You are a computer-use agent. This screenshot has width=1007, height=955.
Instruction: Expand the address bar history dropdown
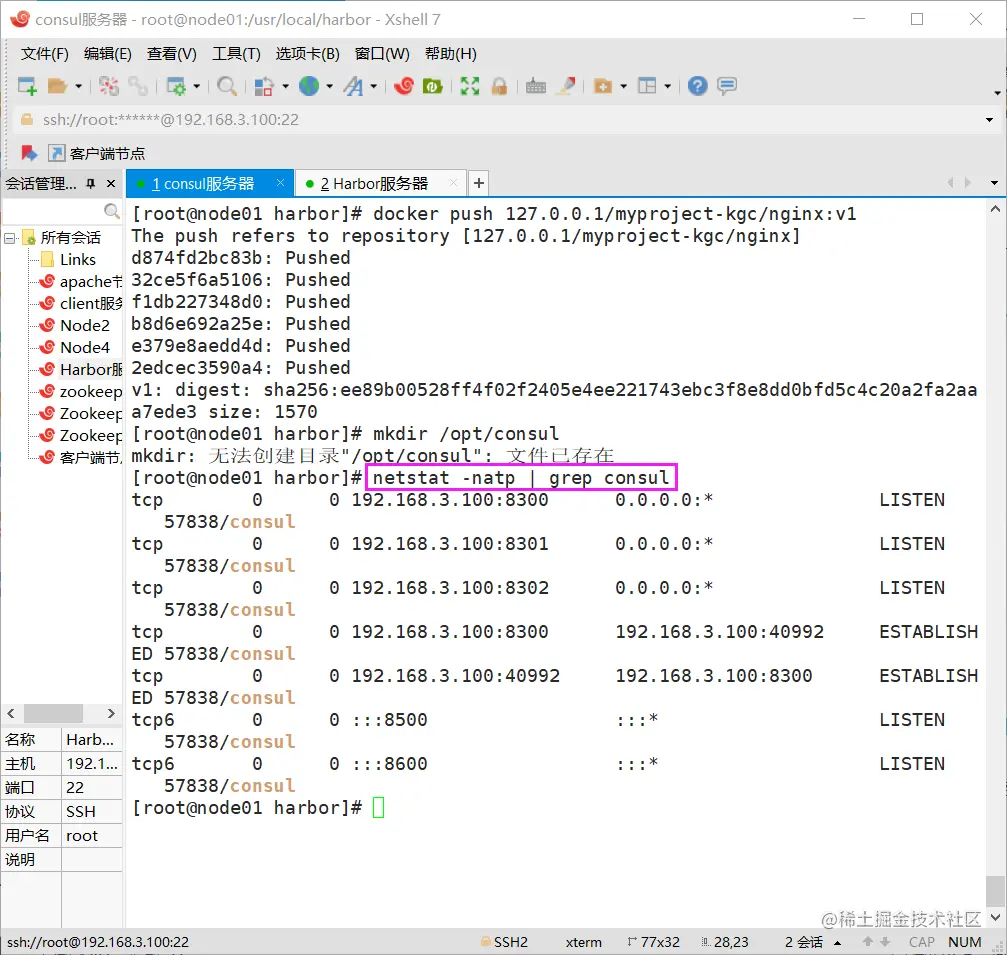(x=989, y=120)
